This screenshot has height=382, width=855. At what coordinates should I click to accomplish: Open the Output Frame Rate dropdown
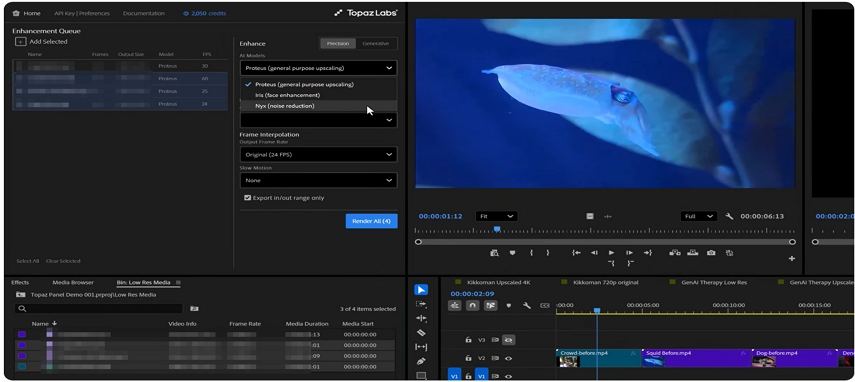pos(318,154)
